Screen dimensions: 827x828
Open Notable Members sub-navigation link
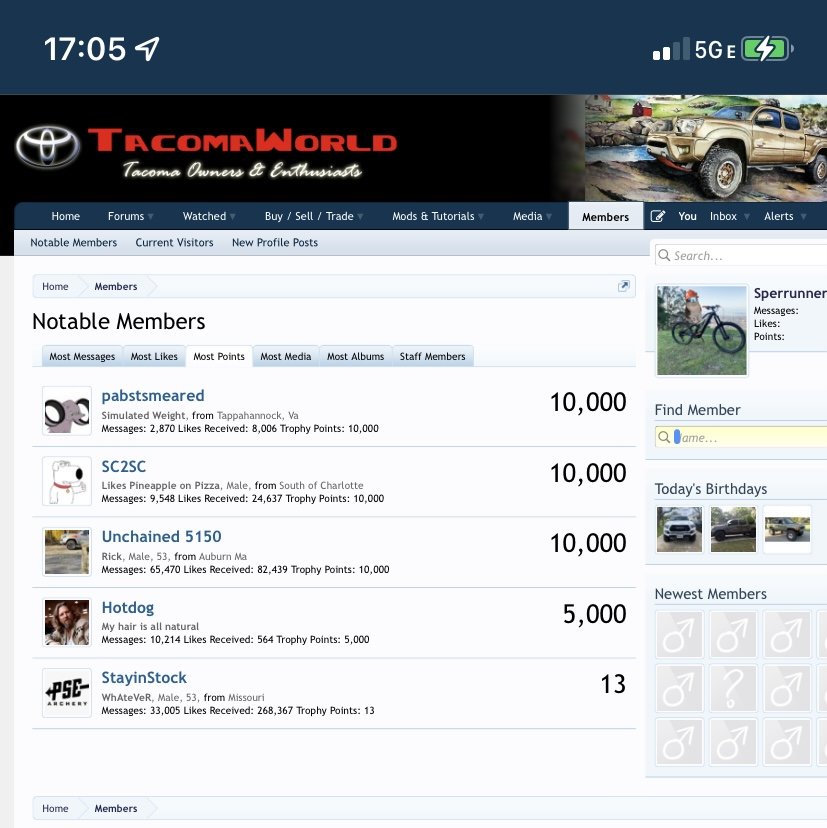[73, 242]
